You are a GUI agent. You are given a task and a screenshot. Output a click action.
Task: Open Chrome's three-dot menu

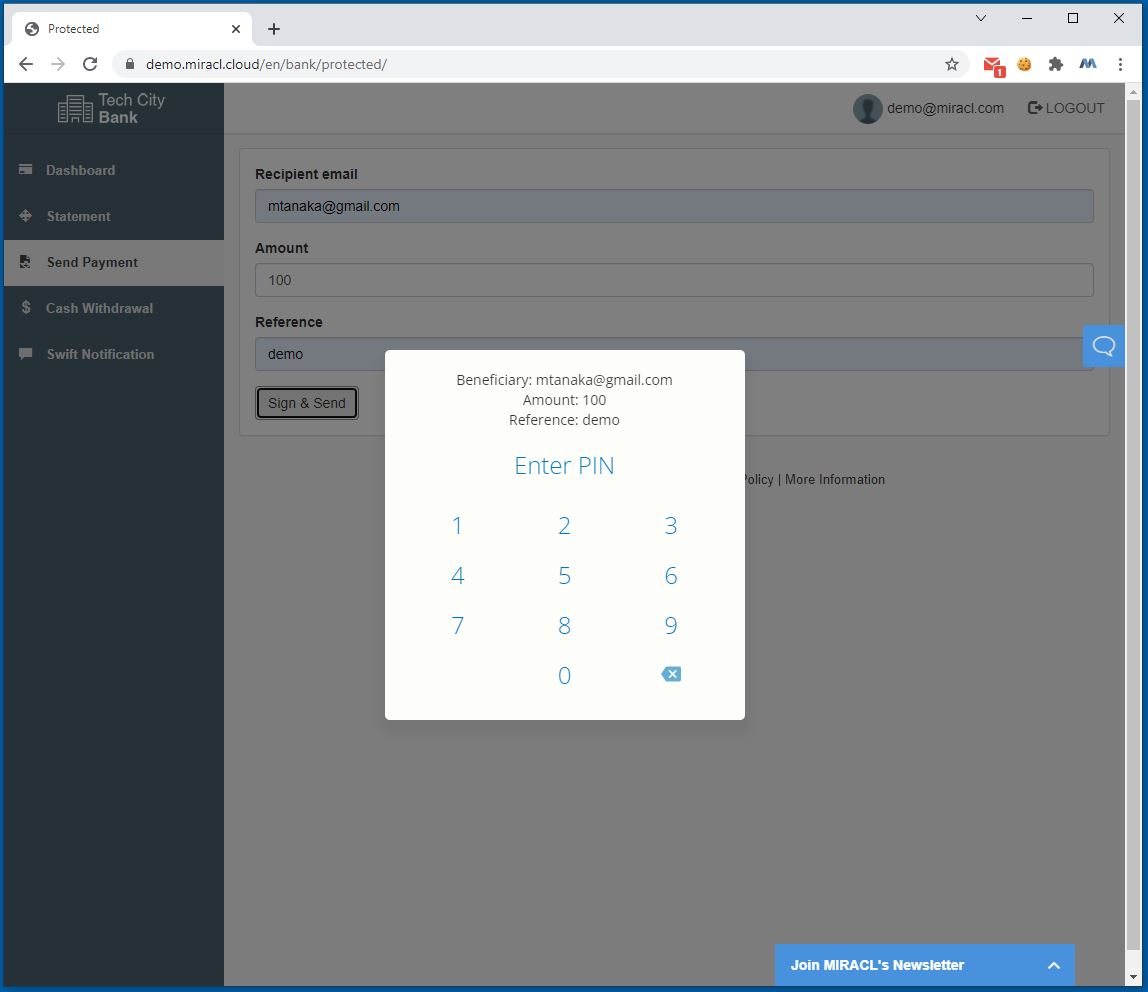[1120, 63]
